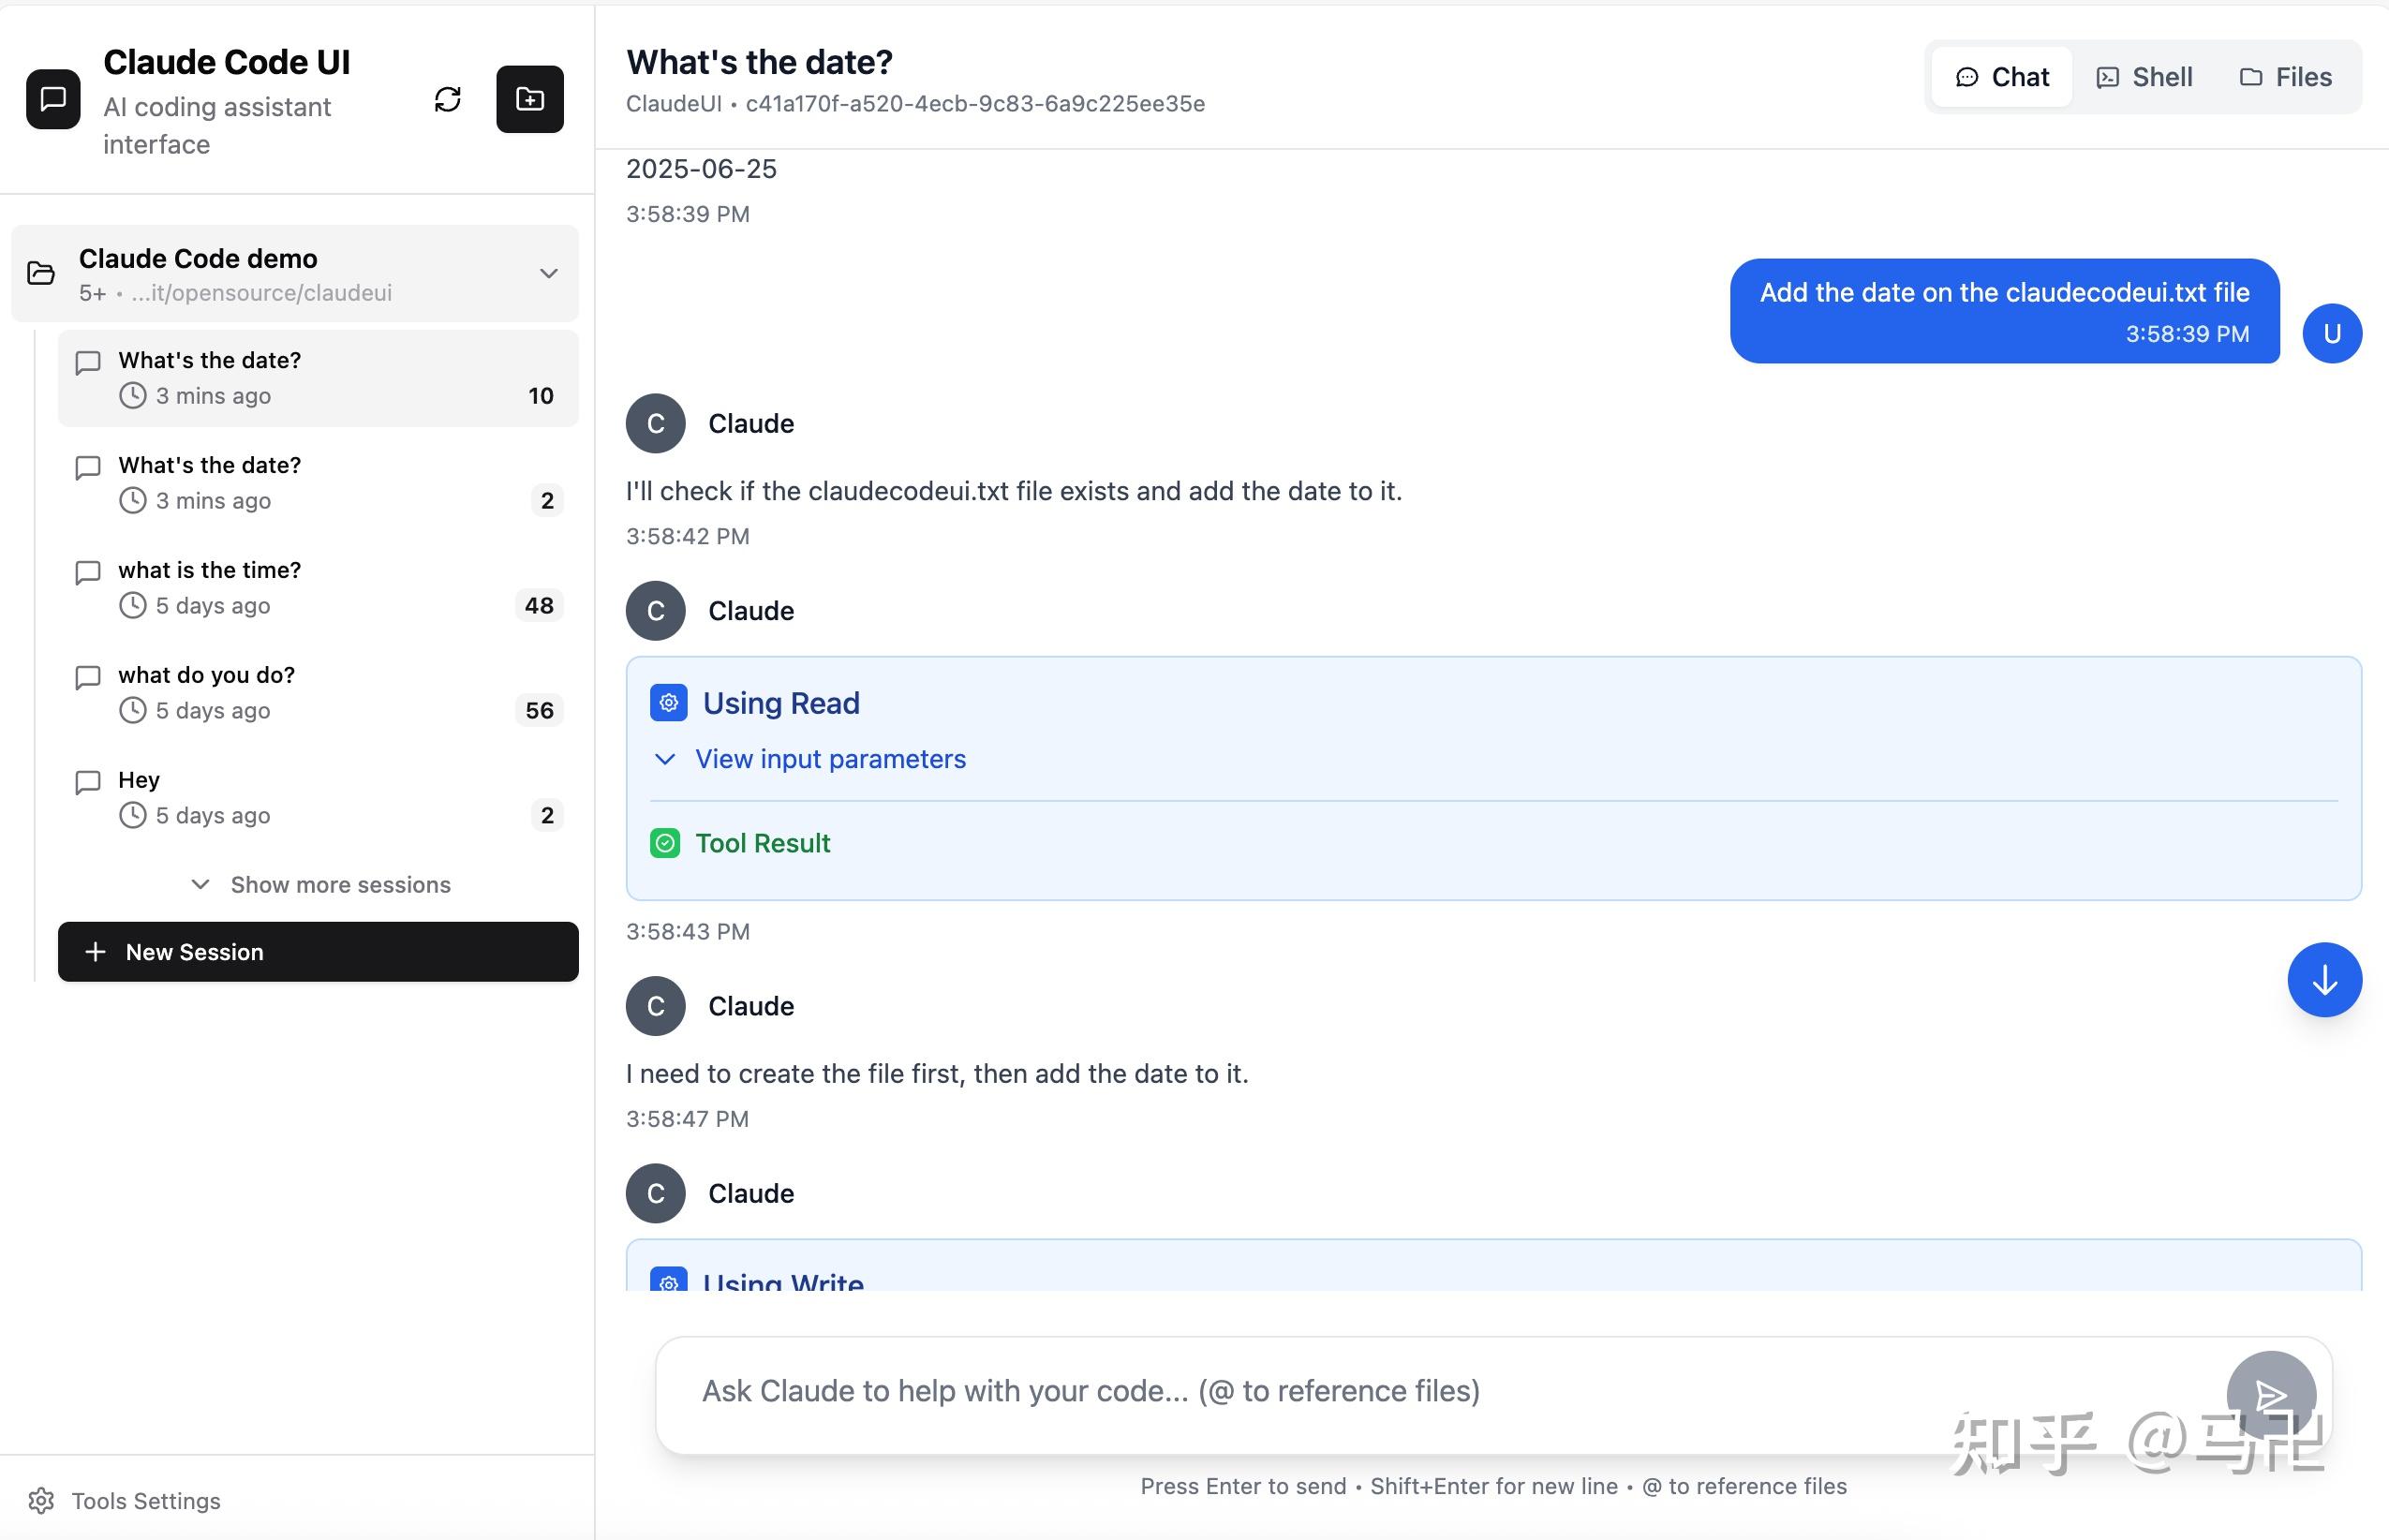Expand View input parameters
The width and height of the screenshot is (2389, 1540).
(x=830, y=759)
